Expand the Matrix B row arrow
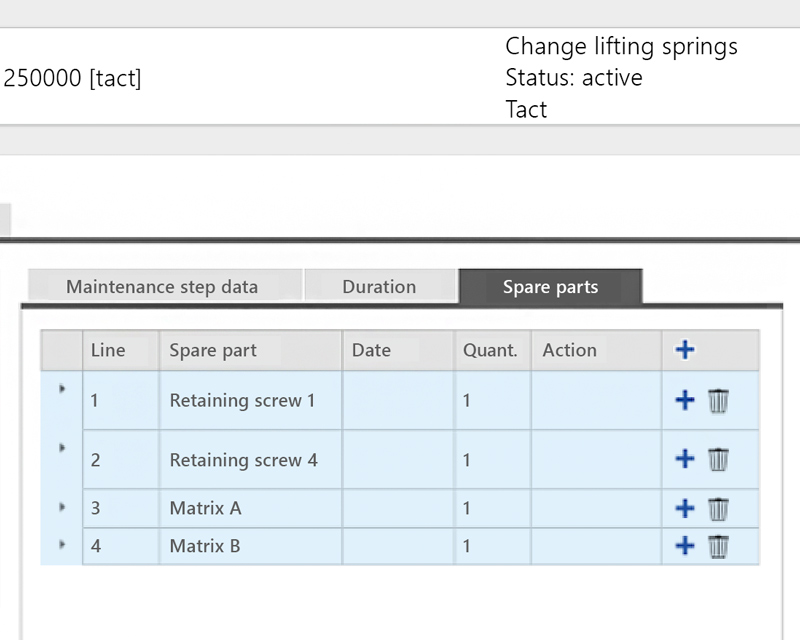 click(62, 545)
